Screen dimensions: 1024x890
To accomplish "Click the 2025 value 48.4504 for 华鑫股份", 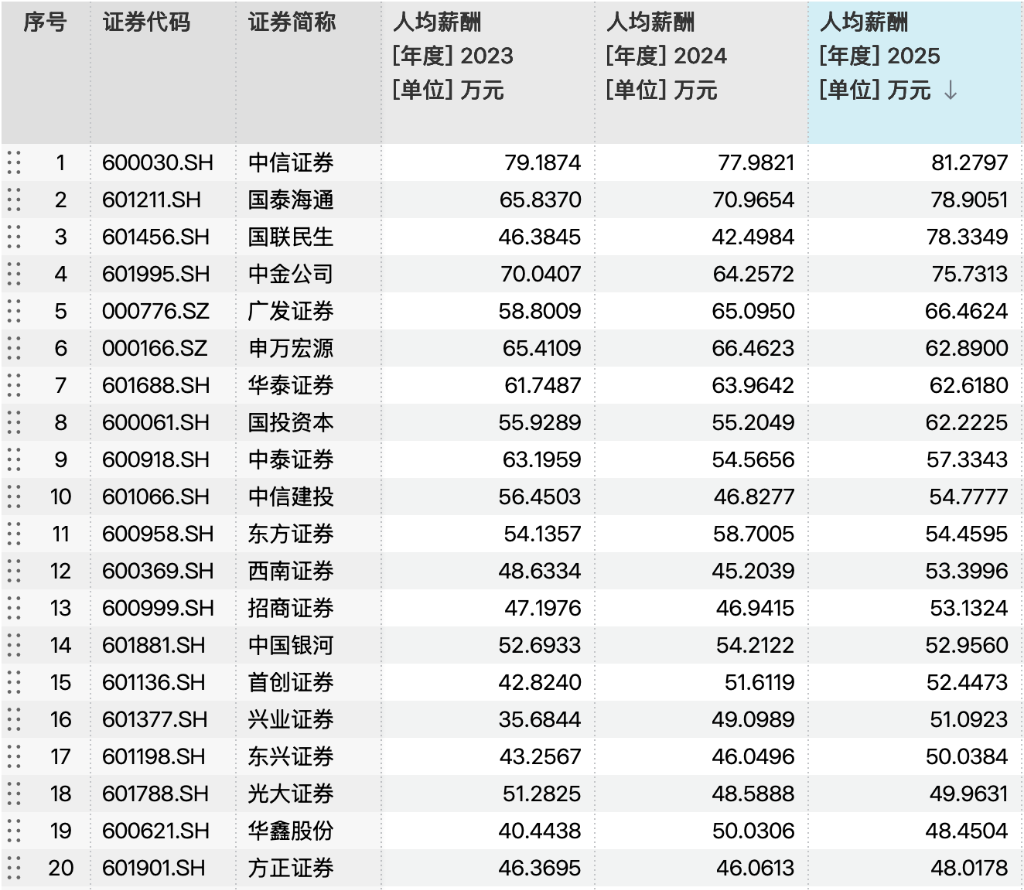I will tap(967, 831).
